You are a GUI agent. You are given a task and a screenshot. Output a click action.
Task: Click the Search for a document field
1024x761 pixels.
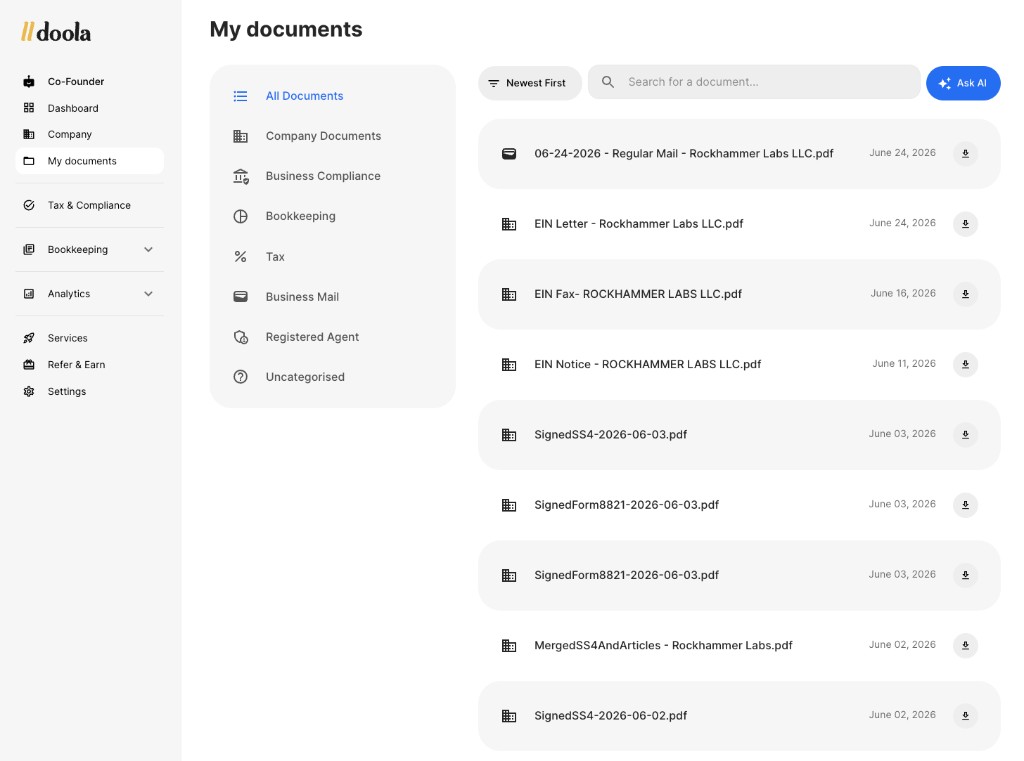click(754, 82)
